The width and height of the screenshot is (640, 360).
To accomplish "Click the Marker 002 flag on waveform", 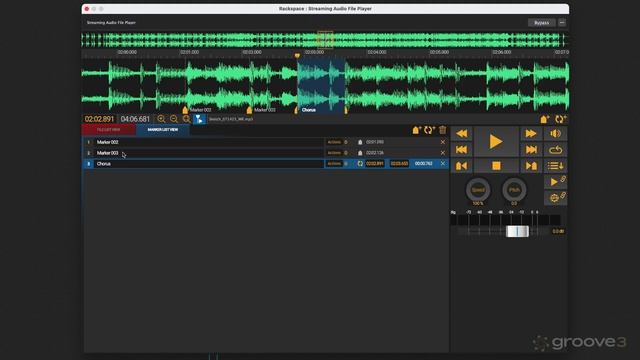I will click(185, 110).
